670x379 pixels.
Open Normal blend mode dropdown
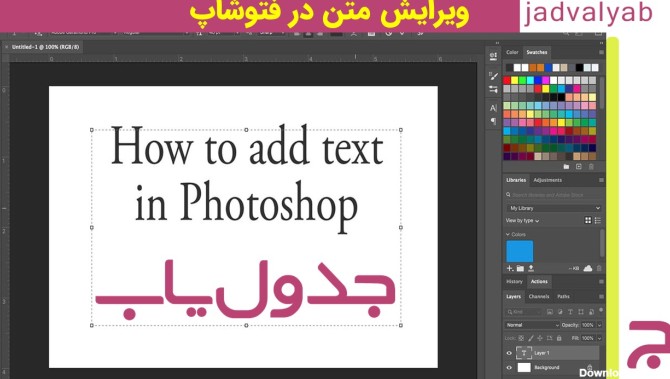(532, 325)
